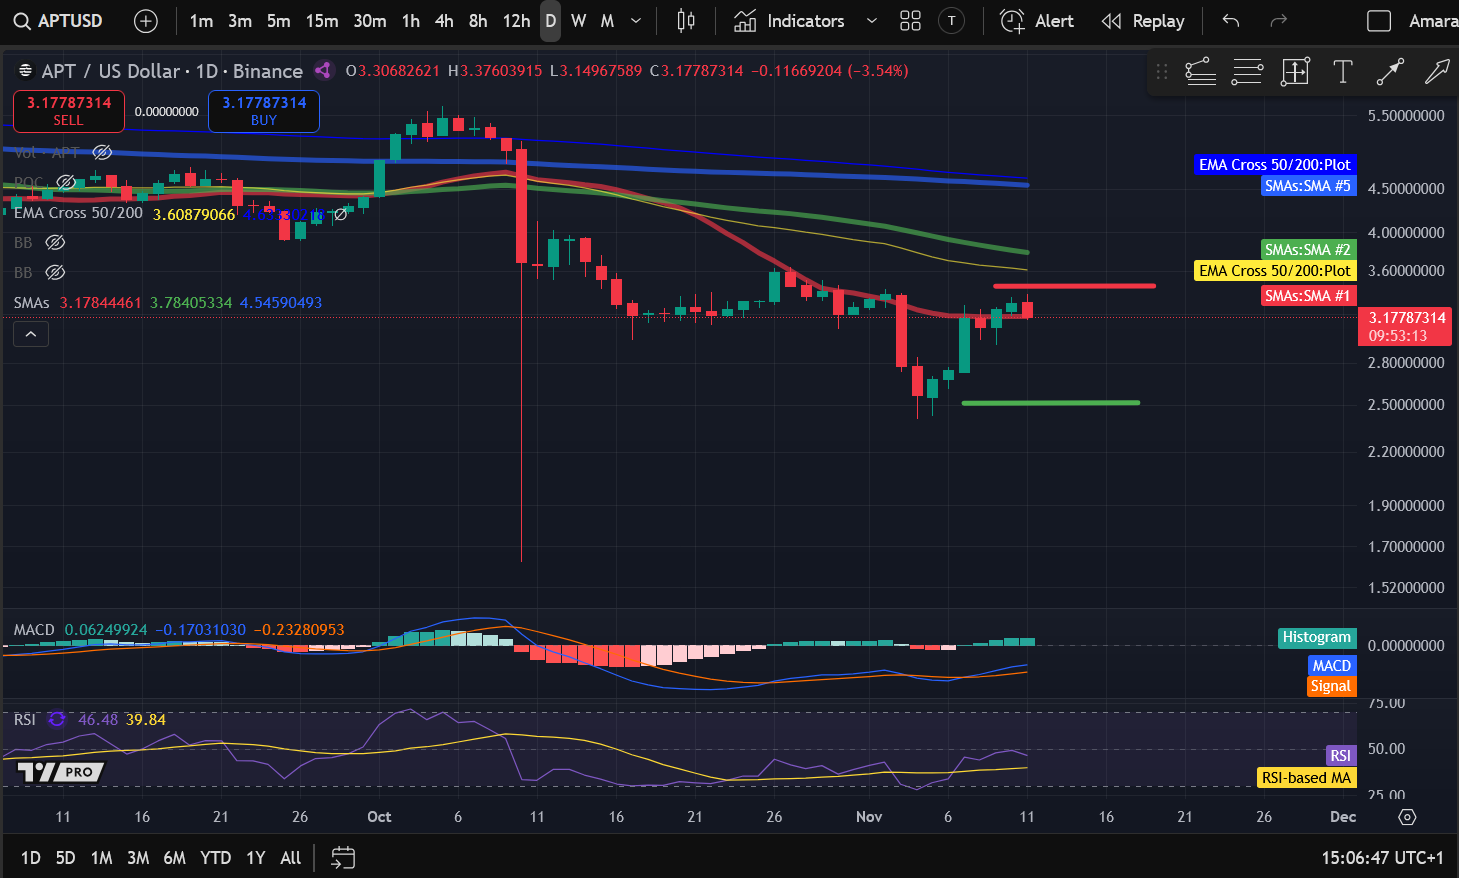Viewport: 1459px width, 878px height.
Task: Hide the Vol indicator with its eye icon
Action: pos(102,152)
